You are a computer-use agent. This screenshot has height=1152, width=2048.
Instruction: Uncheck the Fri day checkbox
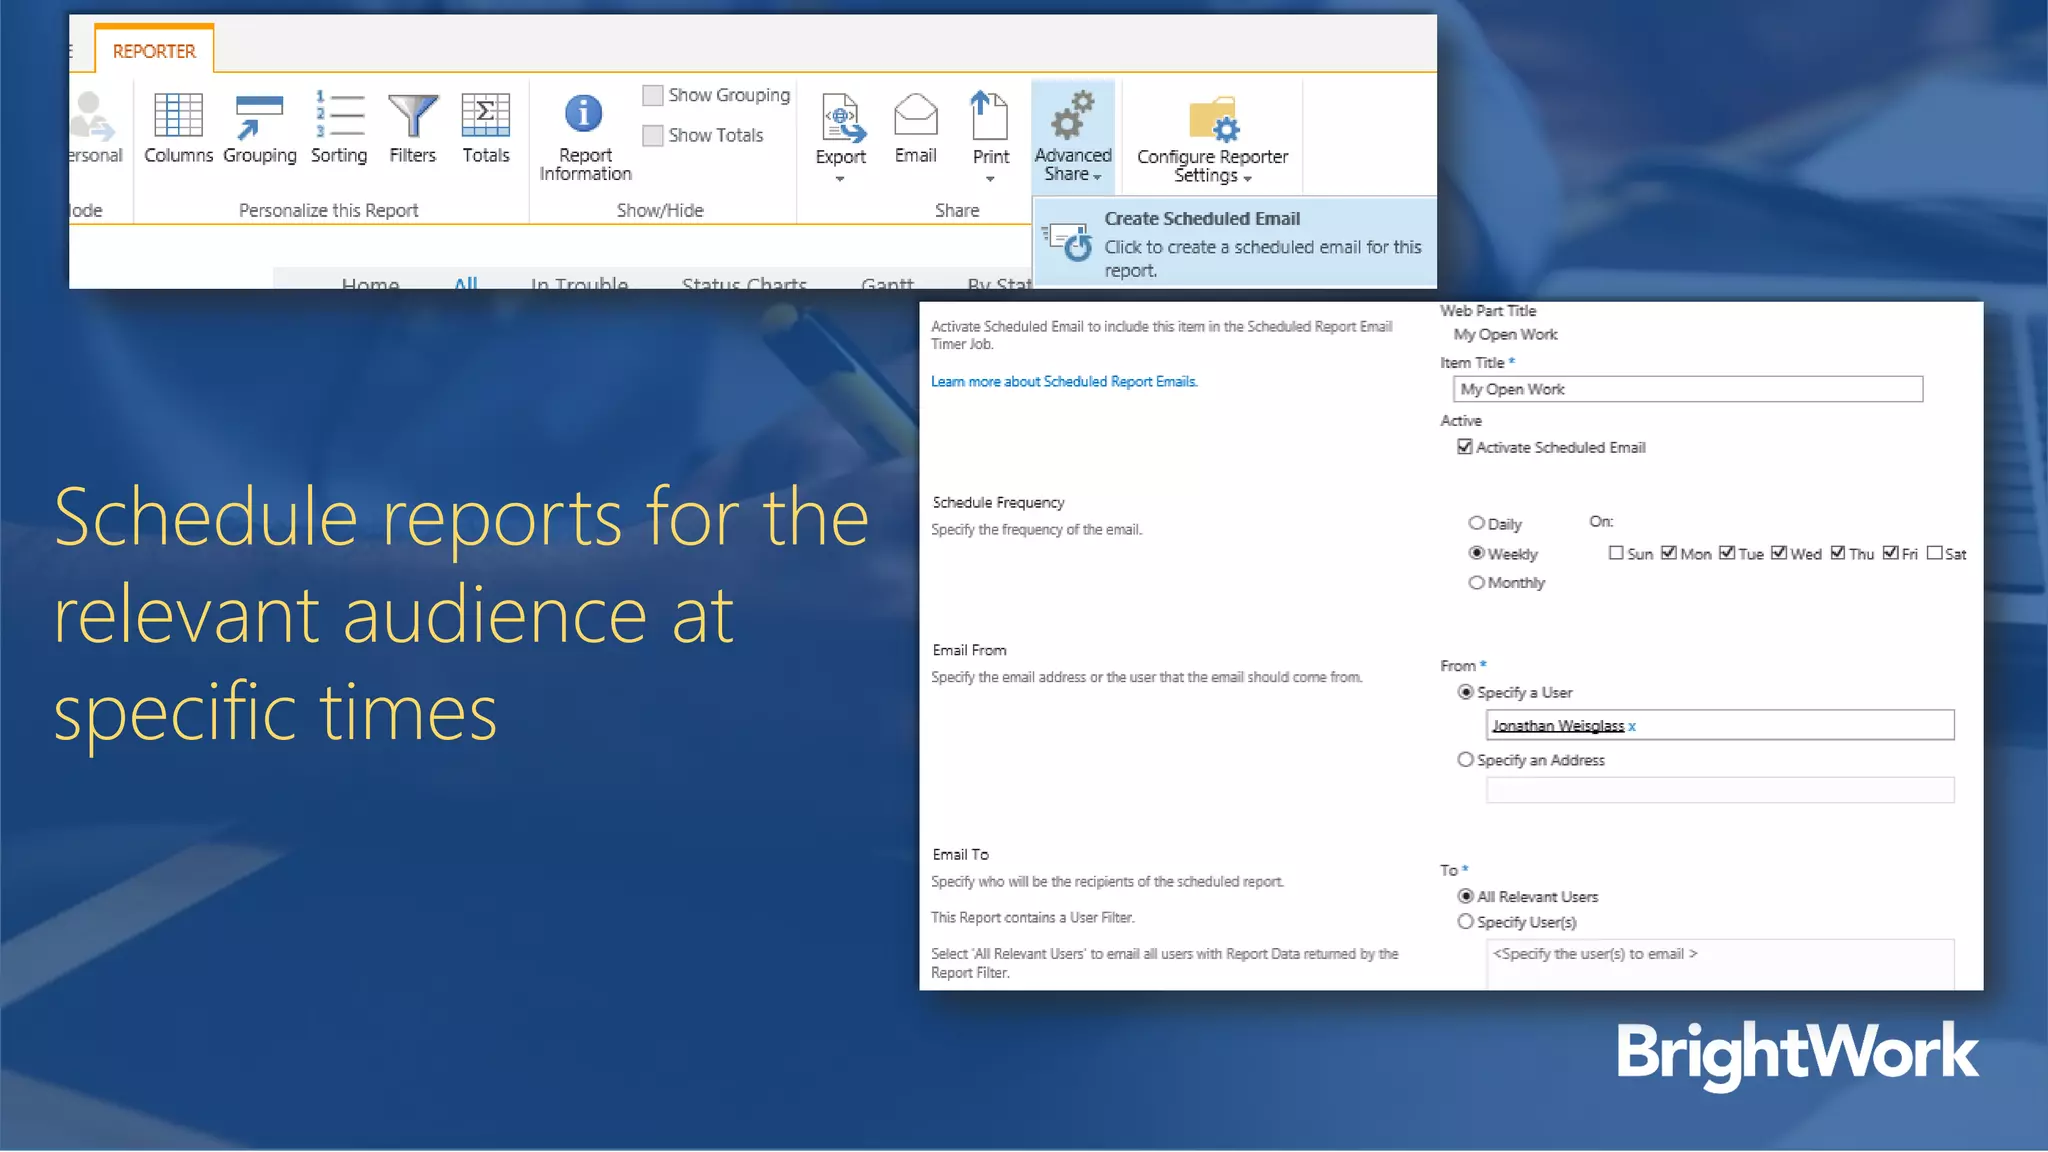[1890, 553]
